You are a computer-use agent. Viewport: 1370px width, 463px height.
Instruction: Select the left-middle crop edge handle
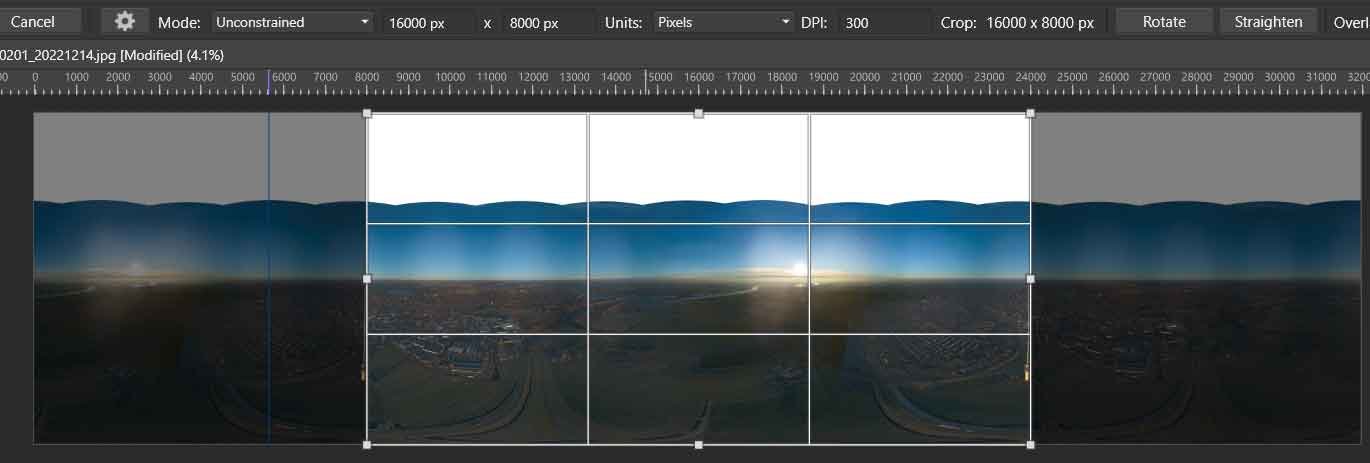click(367, 279)
